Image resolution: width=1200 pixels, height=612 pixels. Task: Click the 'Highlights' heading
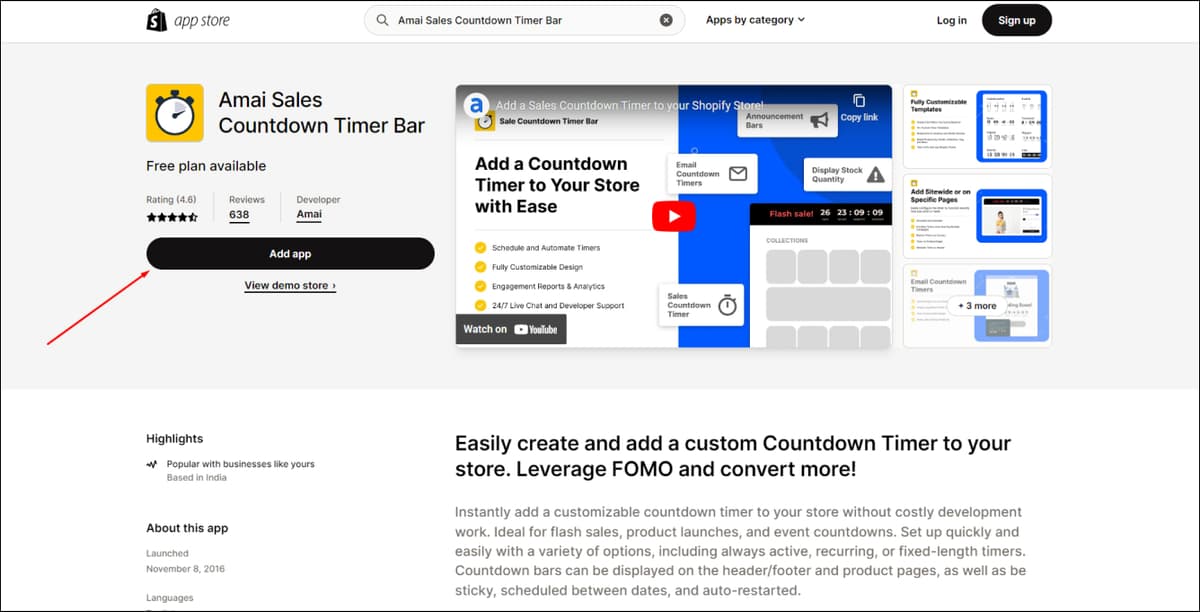coord(175,439)
